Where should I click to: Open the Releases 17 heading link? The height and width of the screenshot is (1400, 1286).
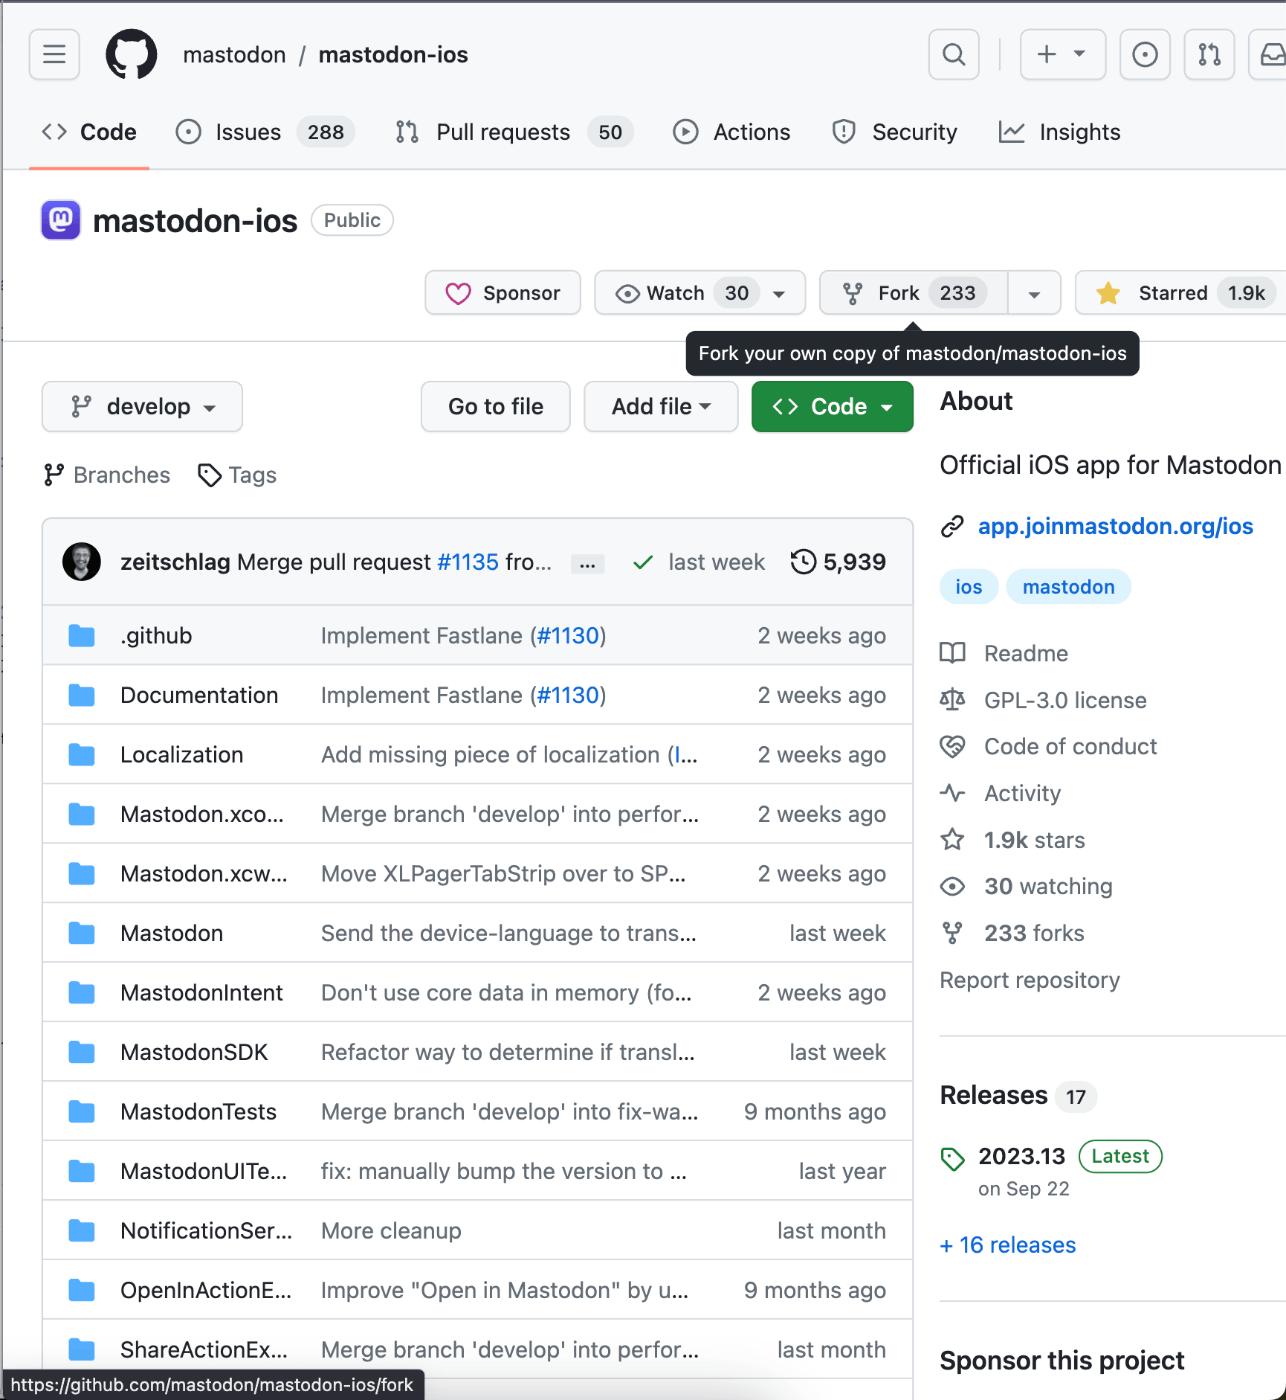1018,1096
